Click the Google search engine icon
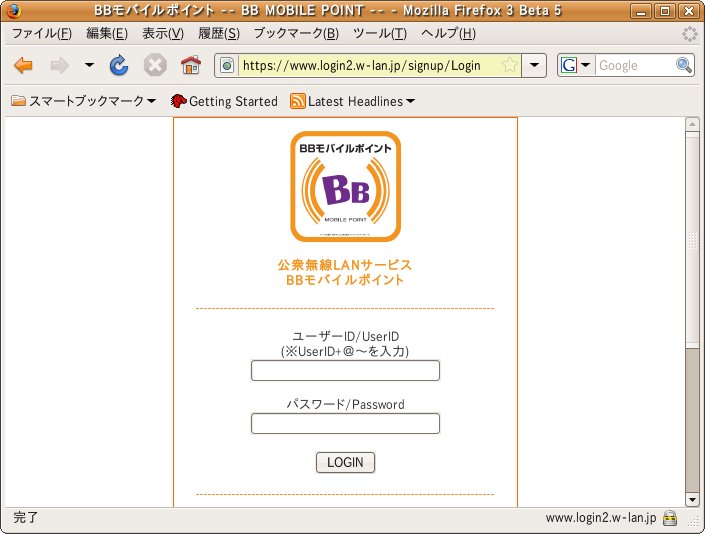 tap(568, 66)
